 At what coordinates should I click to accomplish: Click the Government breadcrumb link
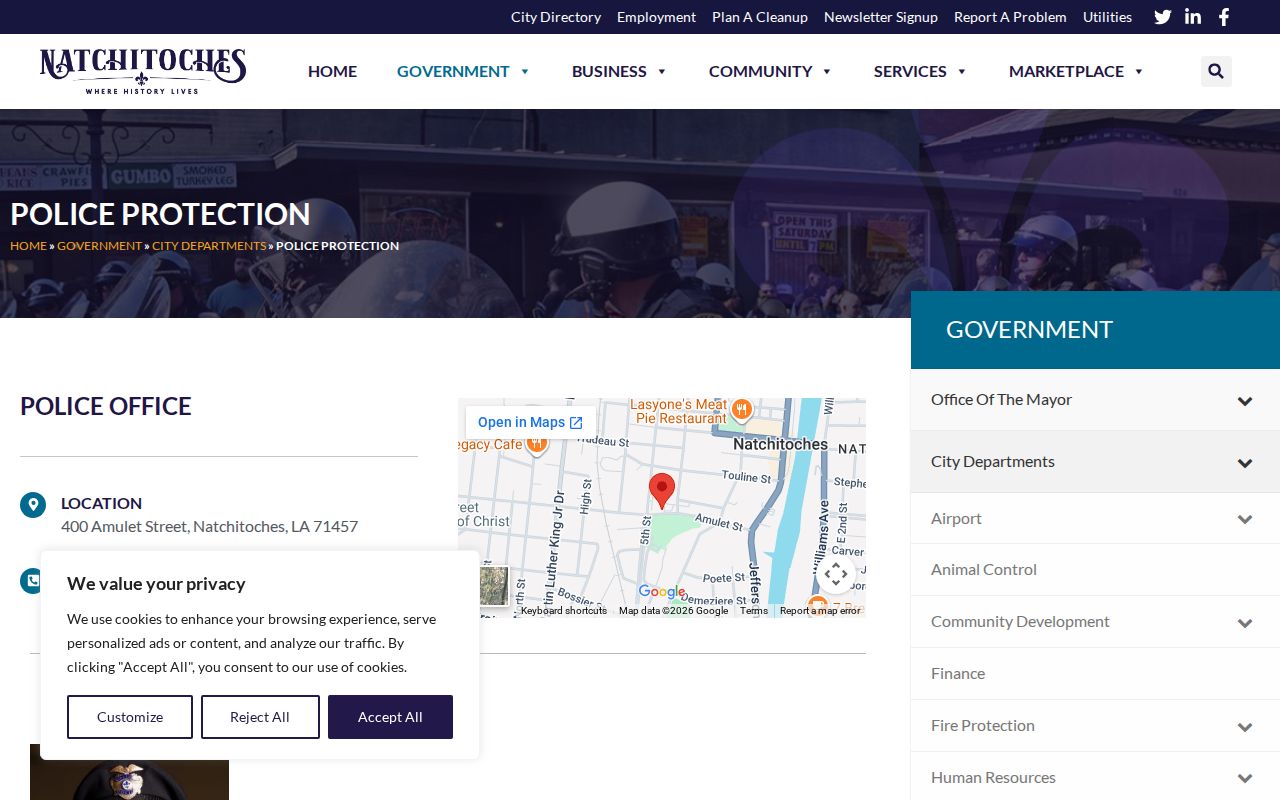click(x=99, y=246)
